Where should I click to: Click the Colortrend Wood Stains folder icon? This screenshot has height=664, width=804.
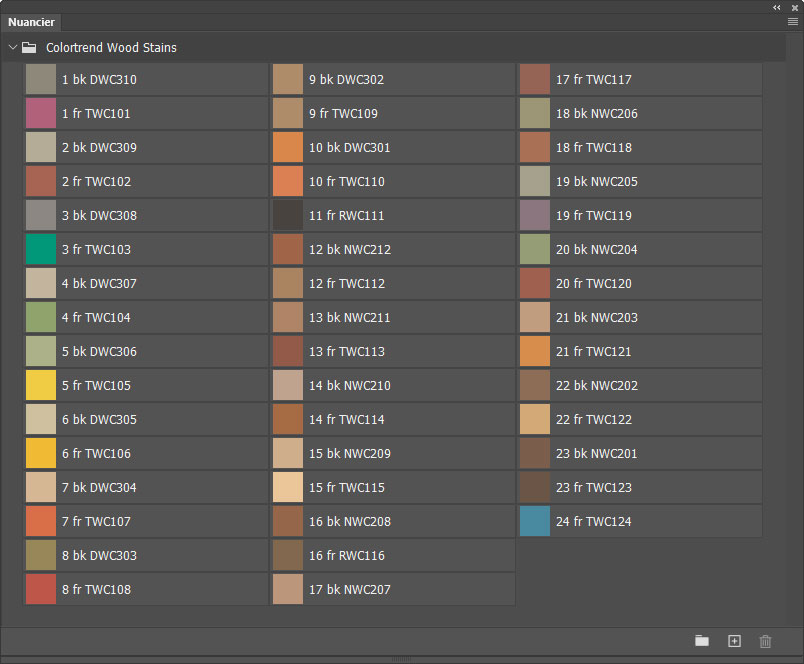point(29,48)
